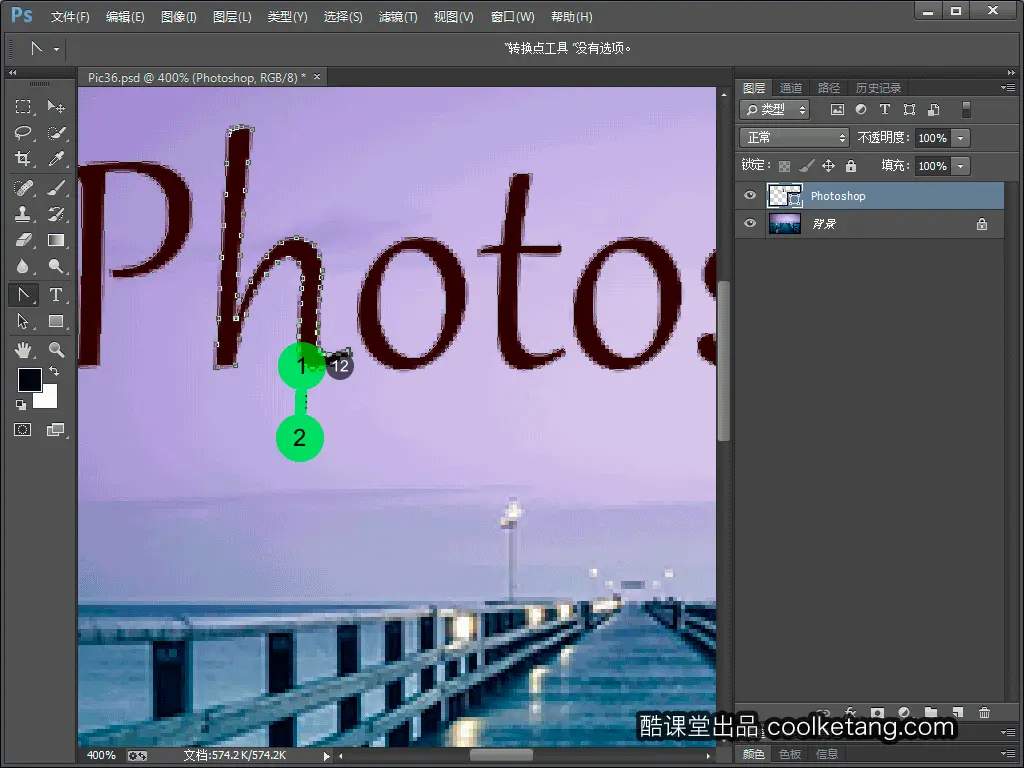1024x768 pixels.
Task: Select the Crop tool
Action: point(23,159)
